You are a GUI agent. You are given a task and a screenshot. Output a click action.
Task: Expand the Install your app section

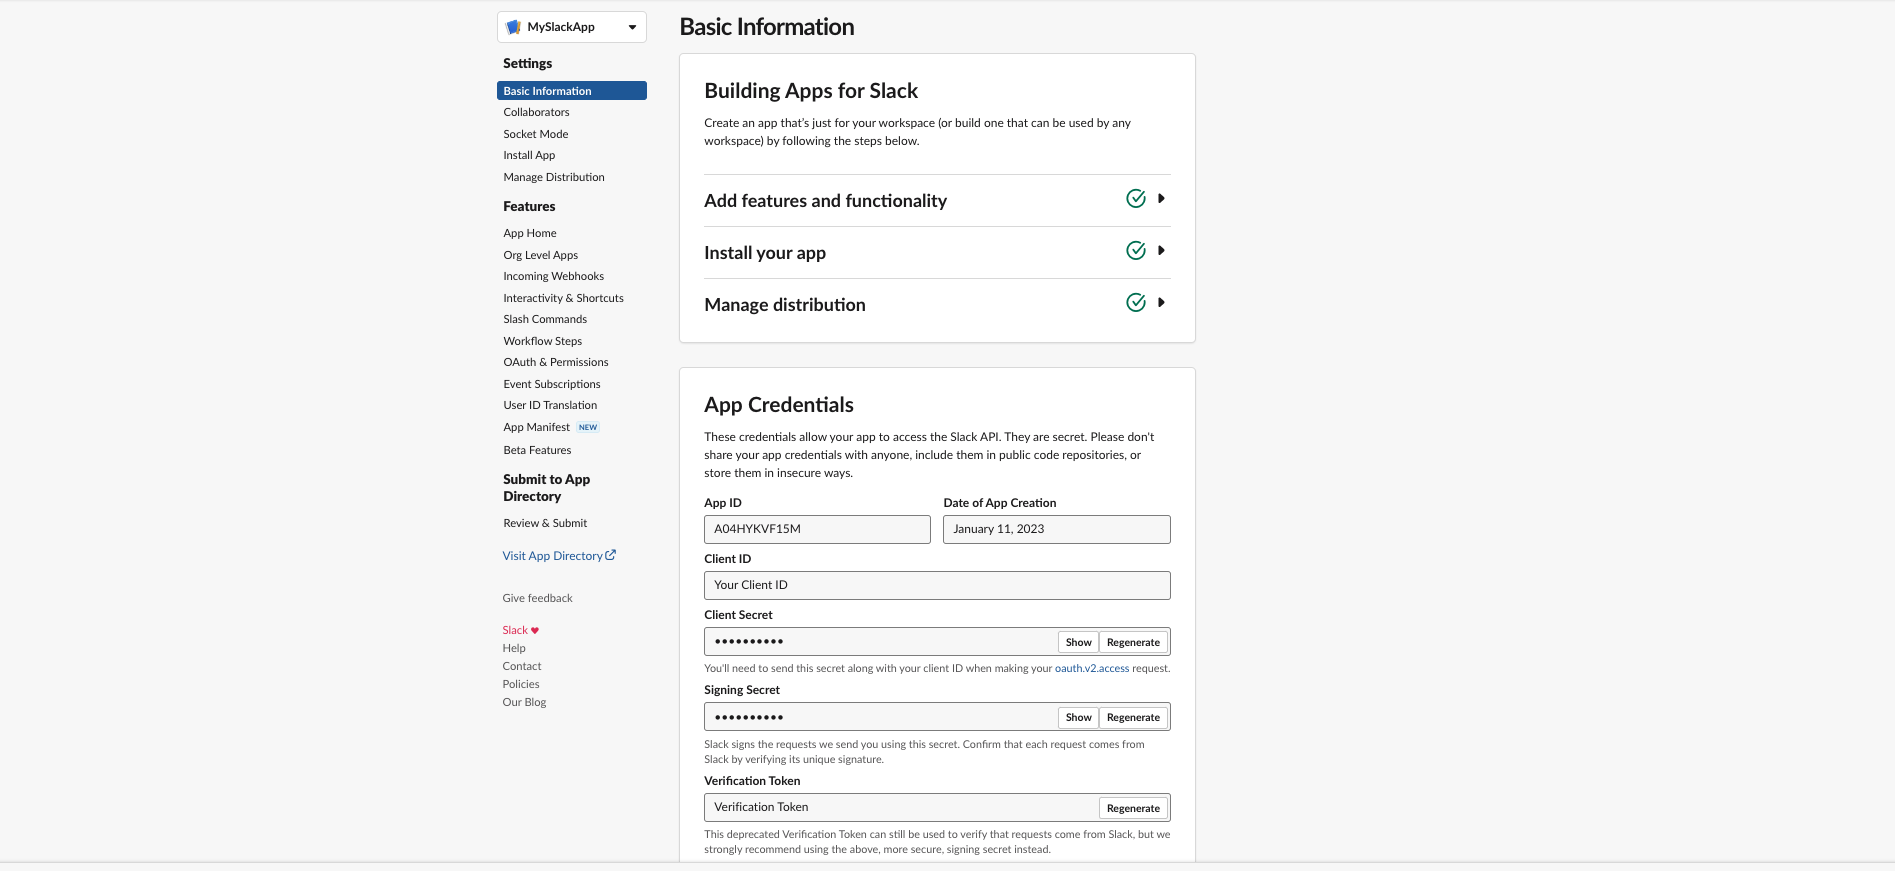pos(1161,251)
